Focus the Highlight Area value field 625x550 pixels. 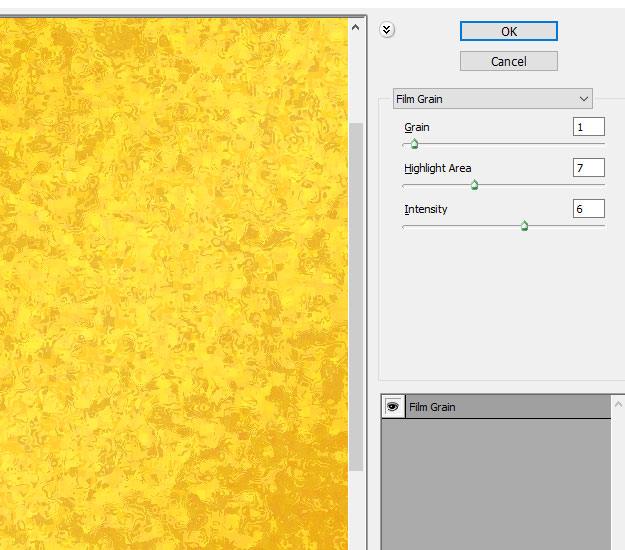(x=588, y=168)
